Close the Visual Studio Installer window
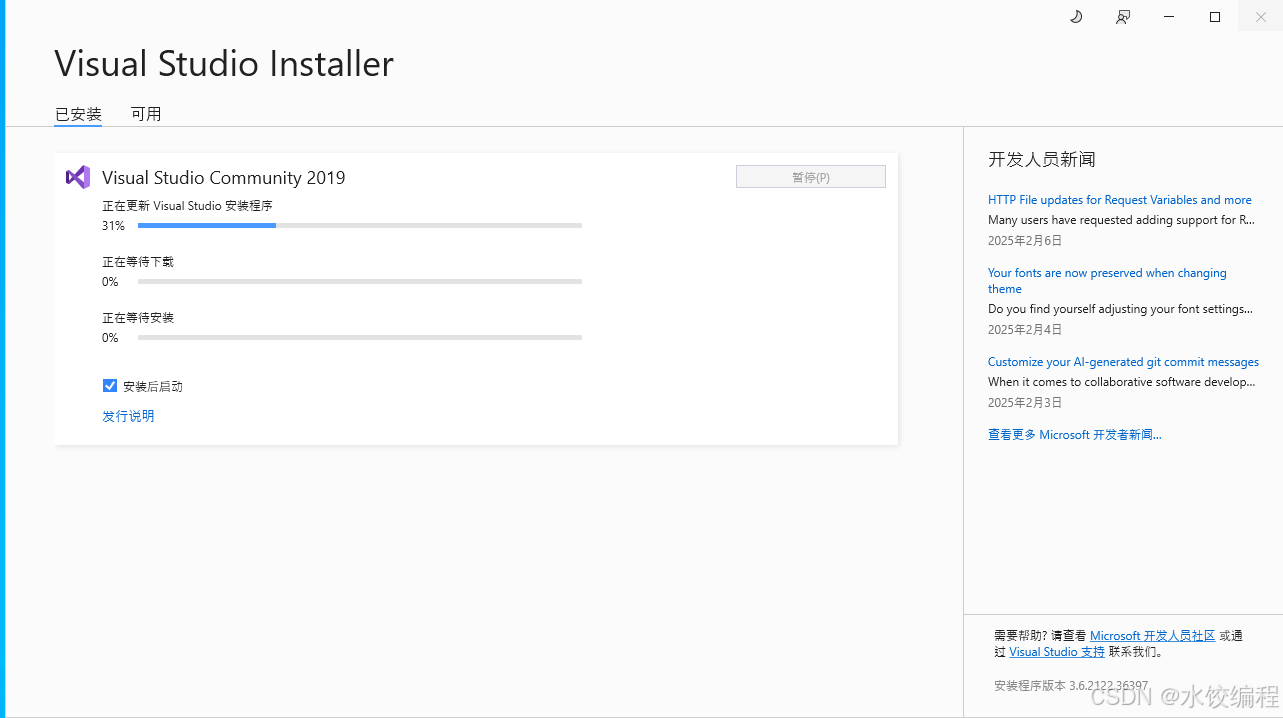 pyautogui.click(x=1261, y=17)
